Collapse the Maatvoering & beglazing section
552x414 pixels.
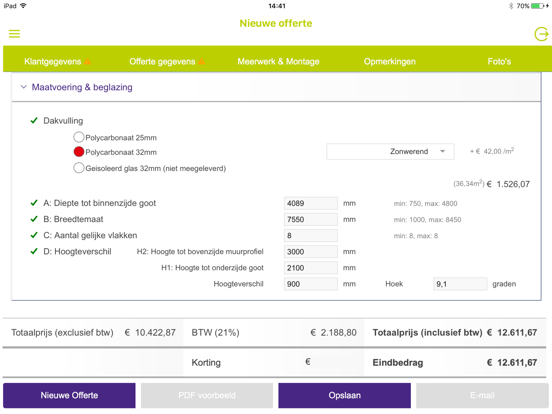pyautogui.click(x=24, y=87)
